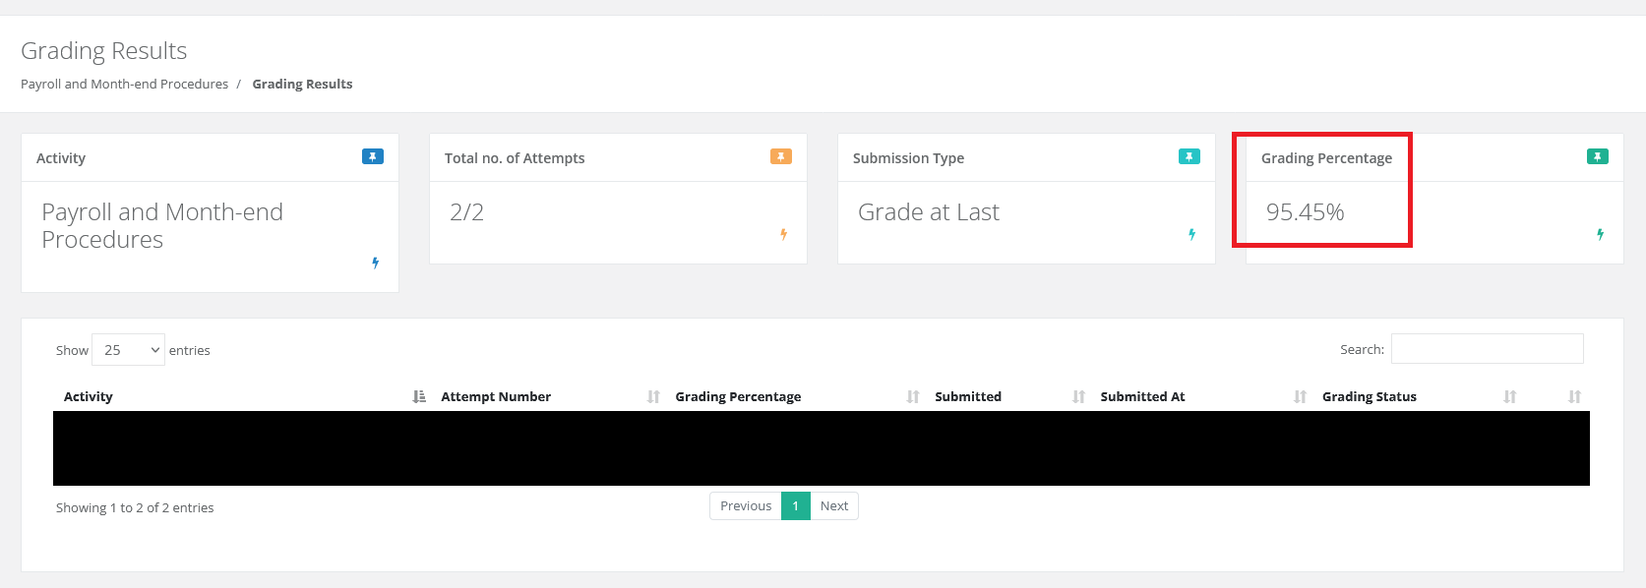Sort the Activity column descending
Image resolution: width=1646 pixels, height=588 pixels.
tap(419, 396)
